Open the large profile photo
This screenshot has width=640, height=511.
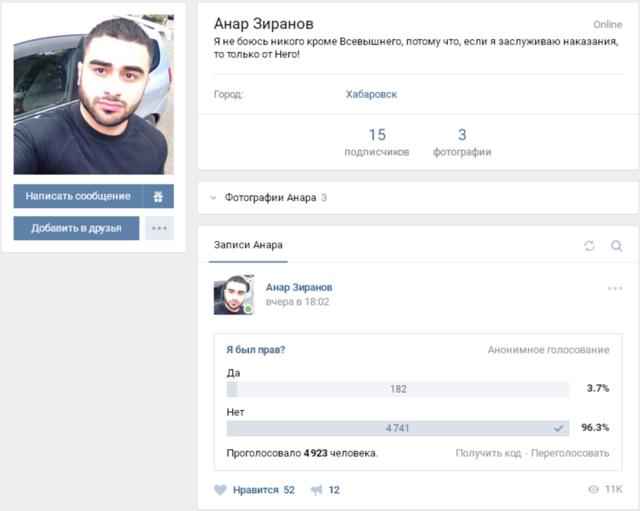(x=93, y=95)
